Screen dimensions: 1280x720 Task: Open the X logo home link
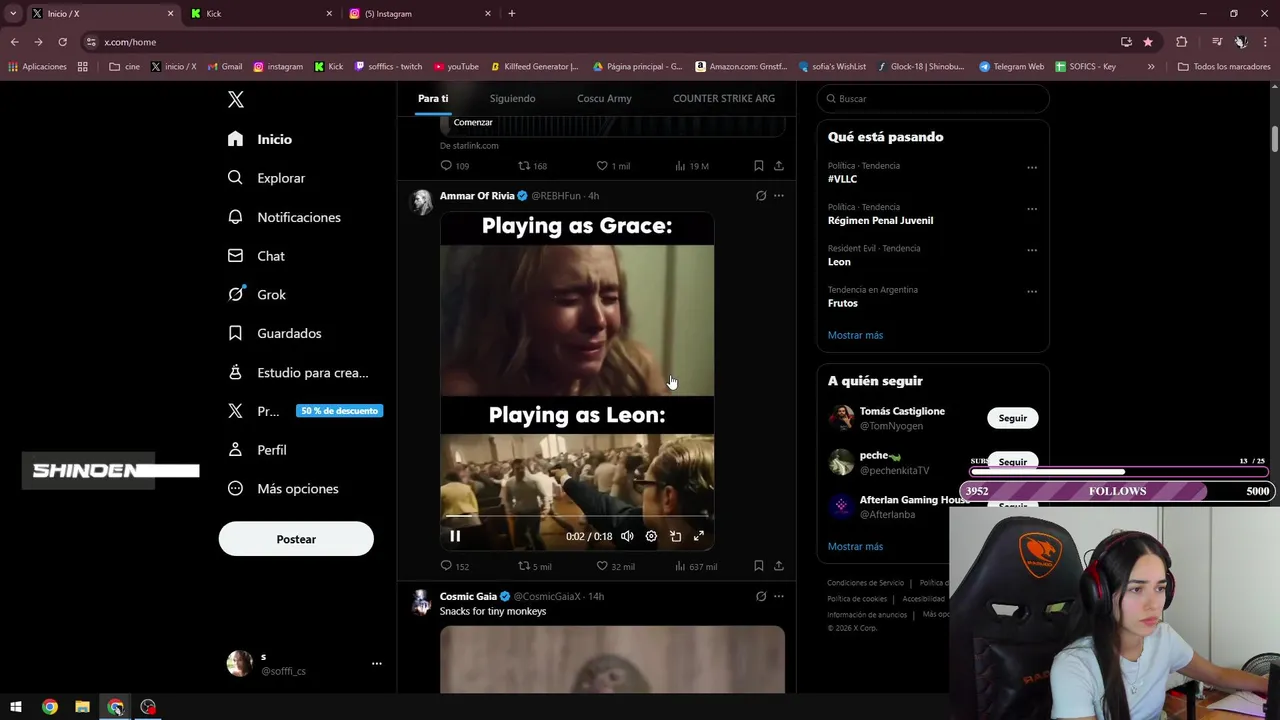[236, 99]
